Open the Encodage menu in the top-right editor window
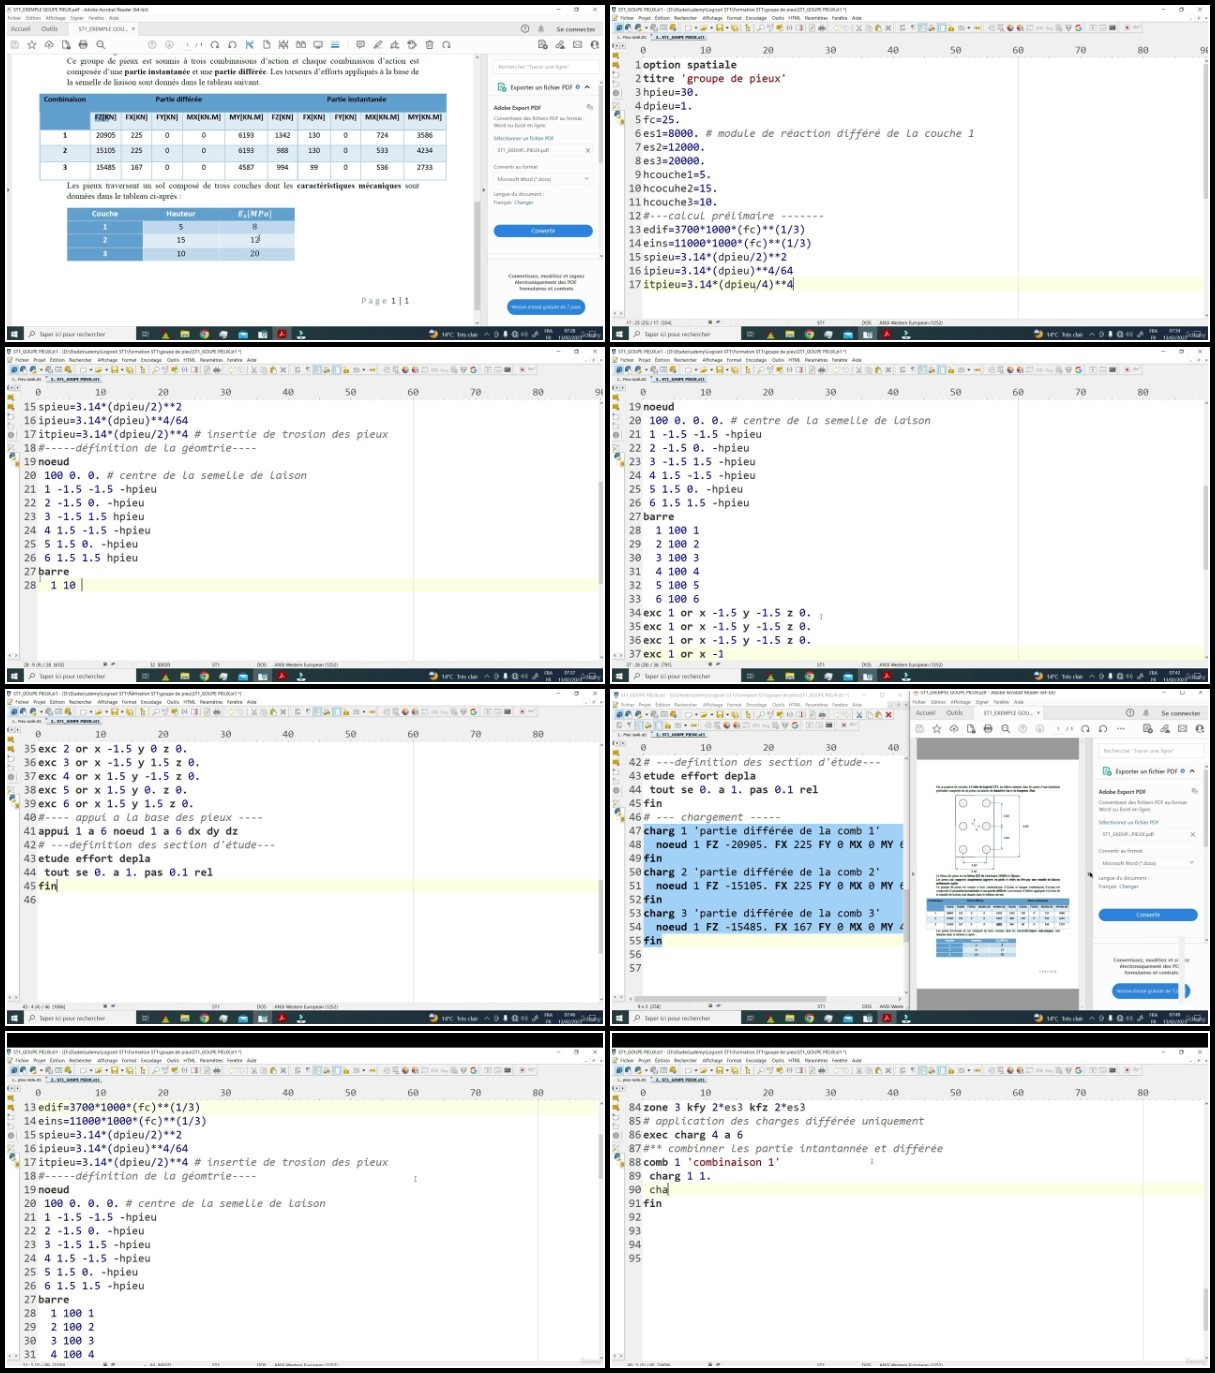The image size is (1215, 1373). pyautogui.click(x=755, y=18)
